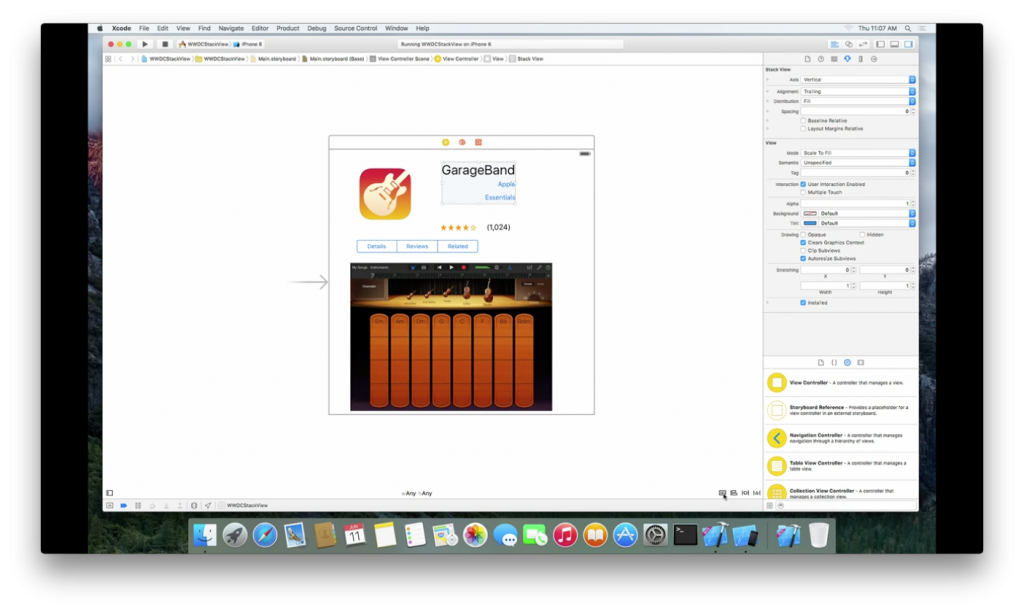Show the File Template library
This screenshot has height=612, width=1024.
[x=821, y=362]
